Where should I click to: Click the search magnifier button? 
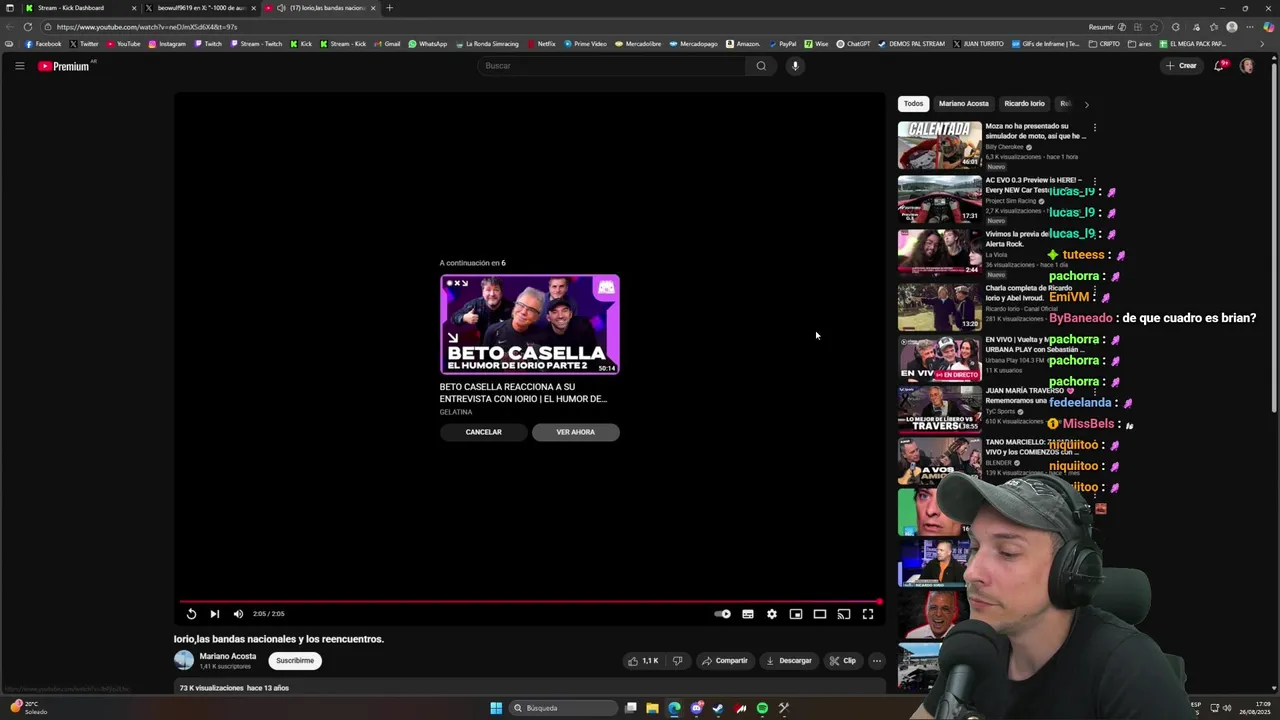(761, 66)
